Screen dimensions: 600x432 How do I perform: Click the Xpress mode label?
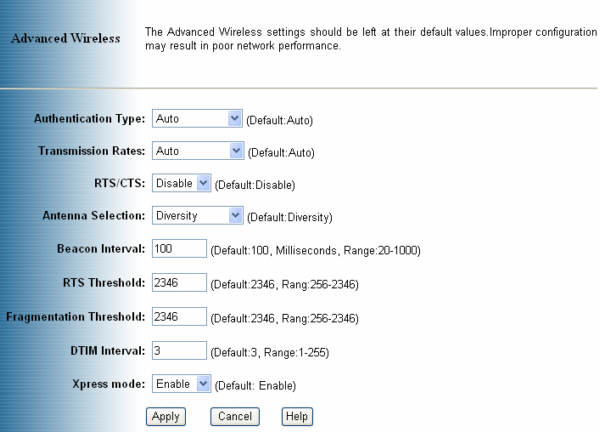pyautogui.click(x=109, y=384)
